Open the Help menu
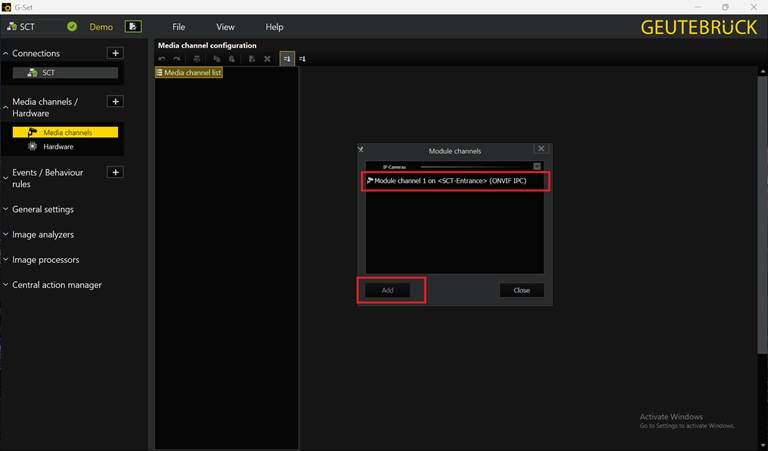This screenshot has width=768, height=451. tap(274, 27)
